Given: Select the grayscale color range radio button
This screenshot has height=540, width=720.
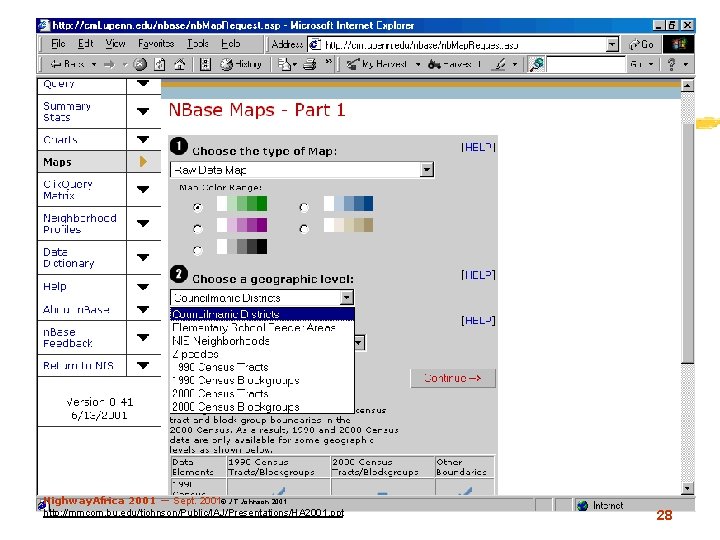Looking at the screenshot, I should pyautogui.click(x=197, y=250).
